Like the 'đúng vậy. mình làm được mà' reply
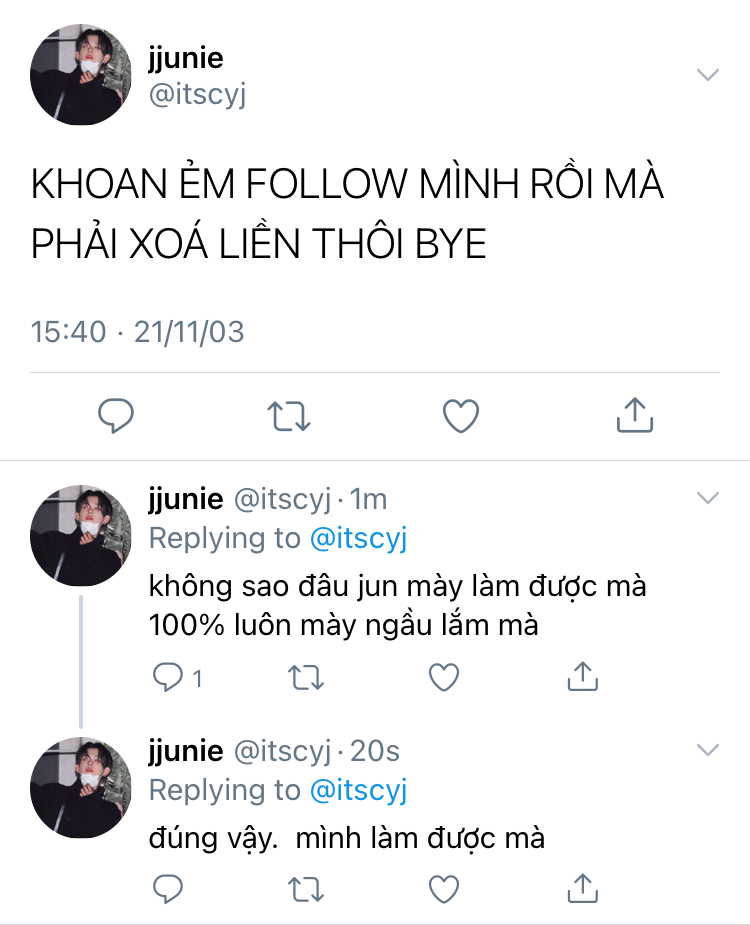Screen dimensions: 750x925 point(444,890)
